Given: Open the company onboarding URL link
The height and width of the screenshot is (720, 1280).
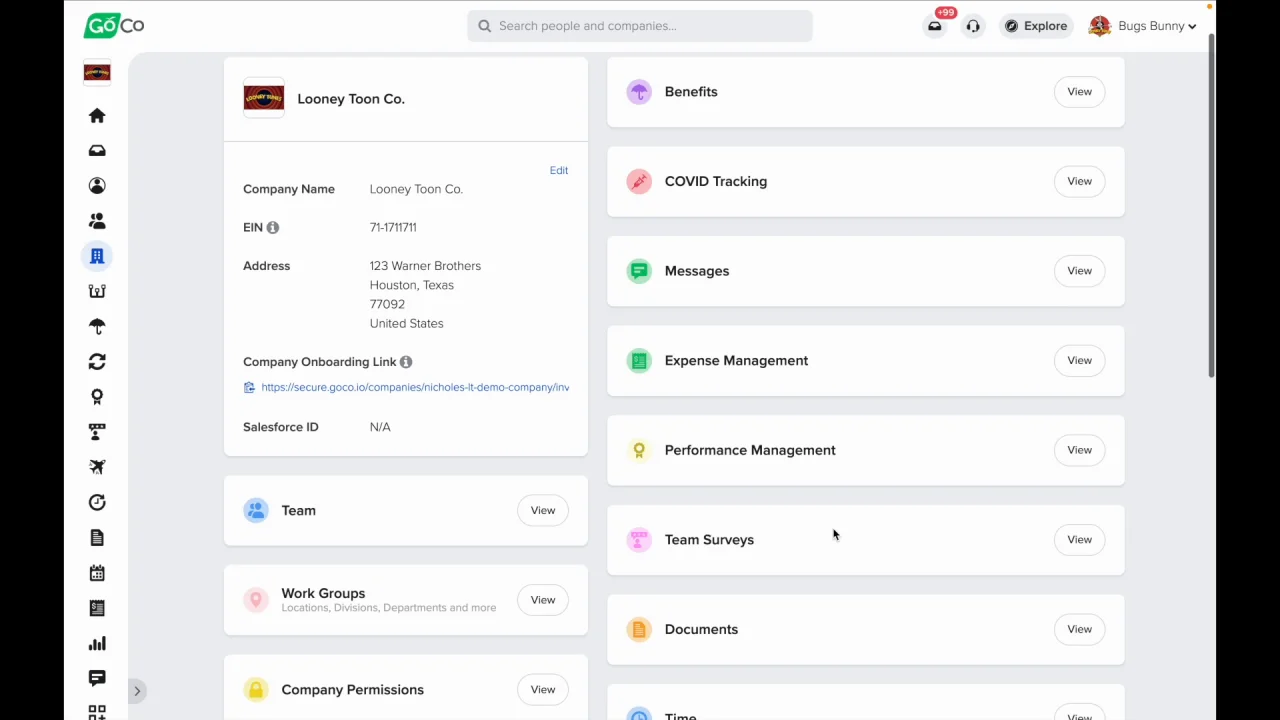Looking at the screenshot, I should pyautogui.click(x=415, y=387).
